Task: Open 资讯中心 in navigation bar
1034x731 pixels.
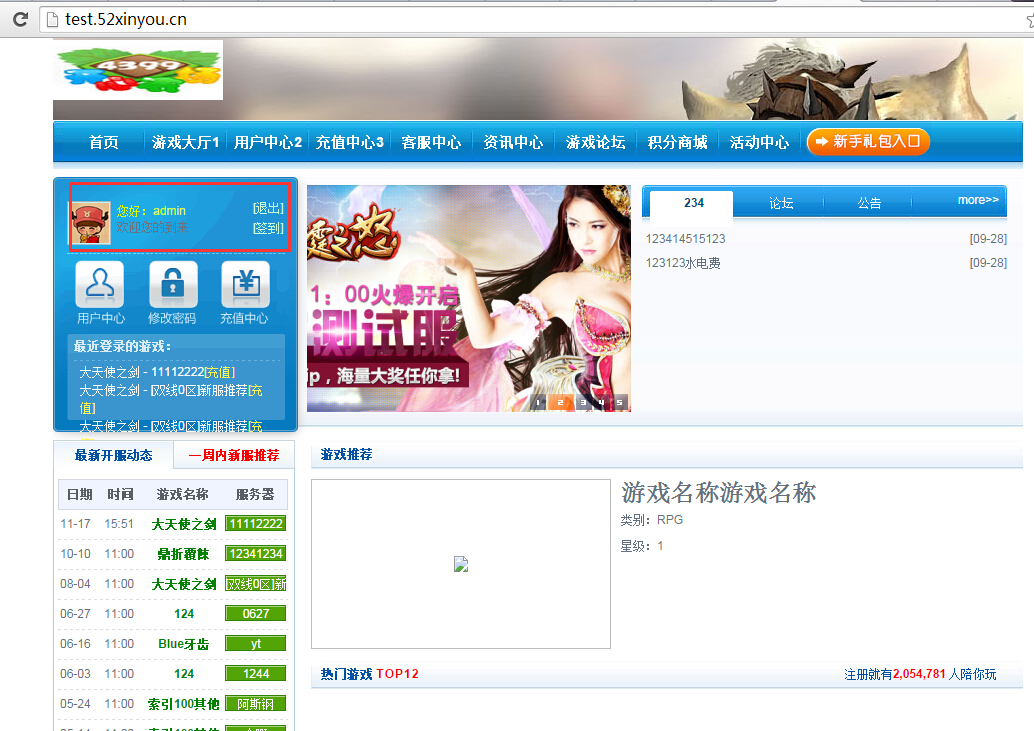Action: (x=513, y=142)
